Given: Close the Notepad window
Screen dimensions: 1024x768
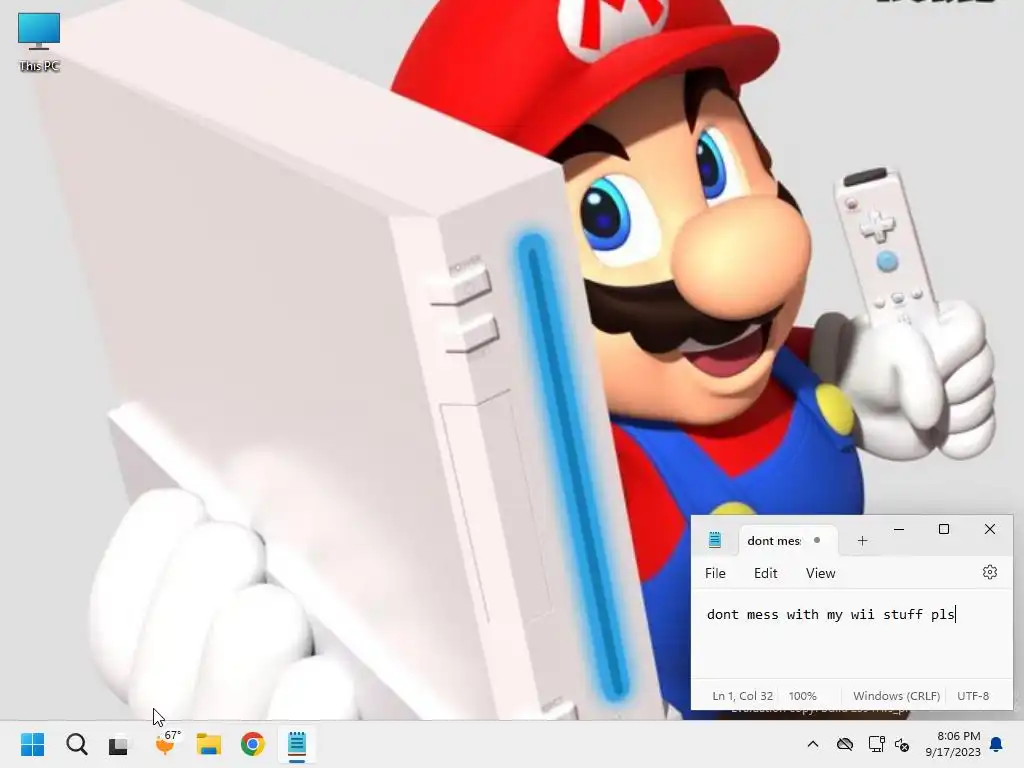Looking at the screenshot, I should [989, 529].
